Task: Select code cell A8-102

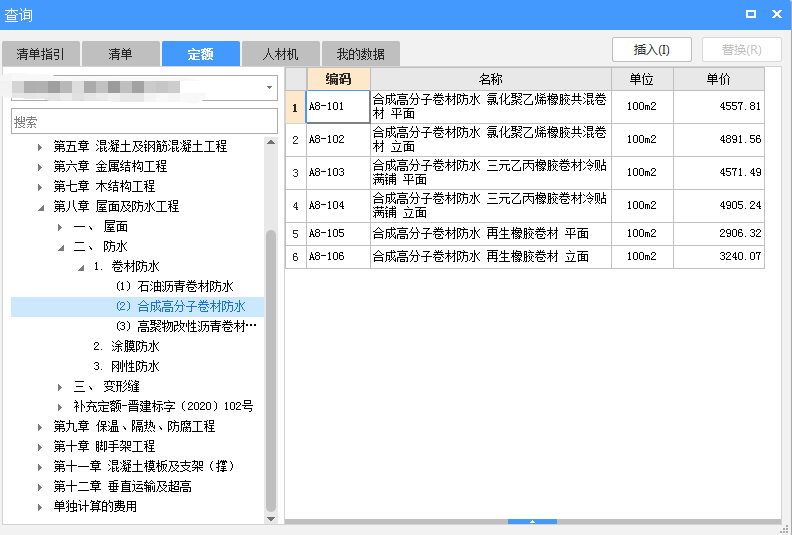Action: (338, 139)
